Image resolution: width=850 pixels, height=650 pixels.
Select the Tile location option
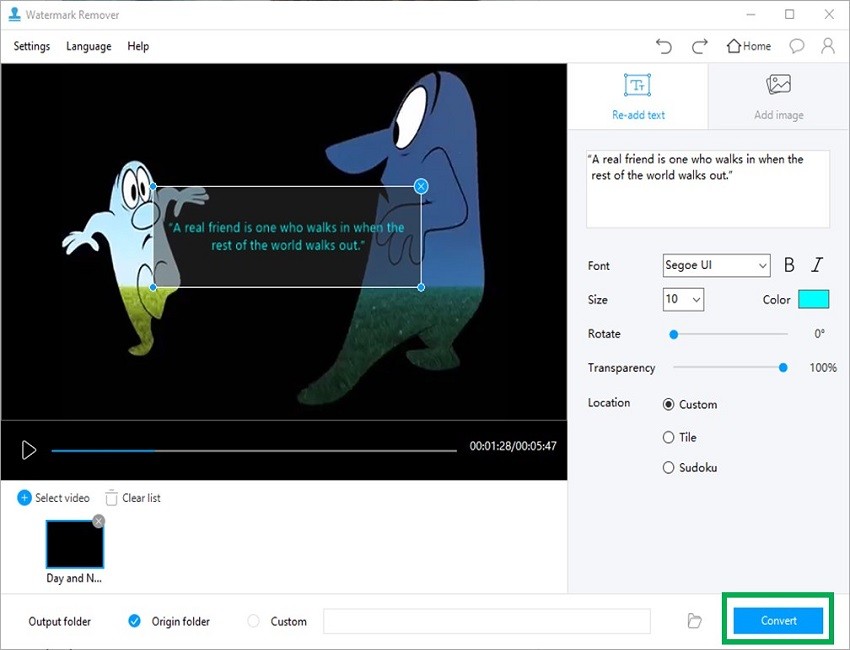[668, 437]
